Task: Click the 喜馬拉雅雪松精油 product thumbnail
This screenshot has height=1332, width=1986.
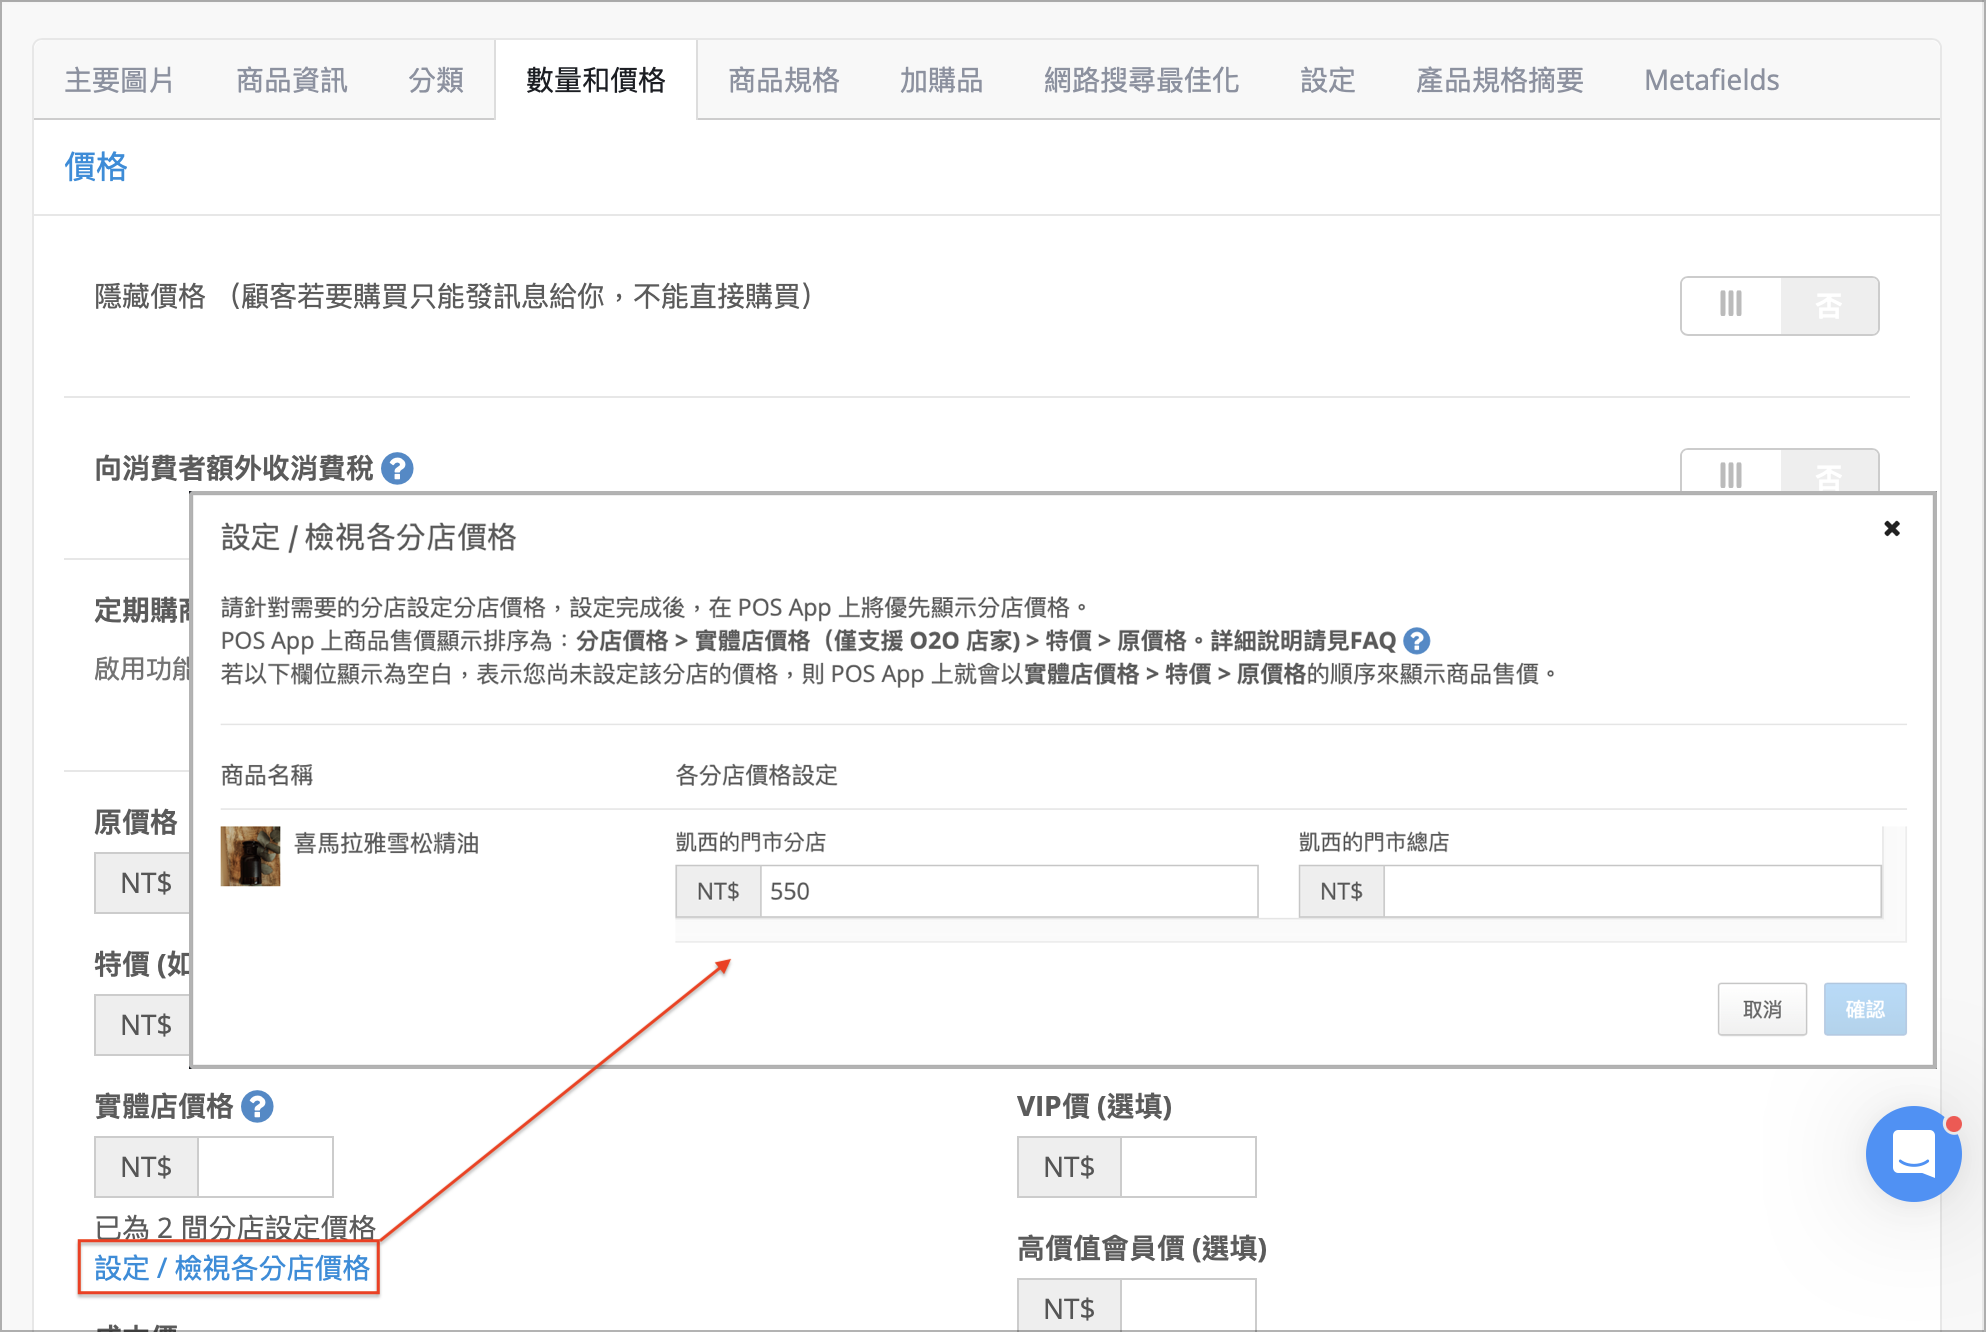Action: pyautogui.click(x=250, y=856)
